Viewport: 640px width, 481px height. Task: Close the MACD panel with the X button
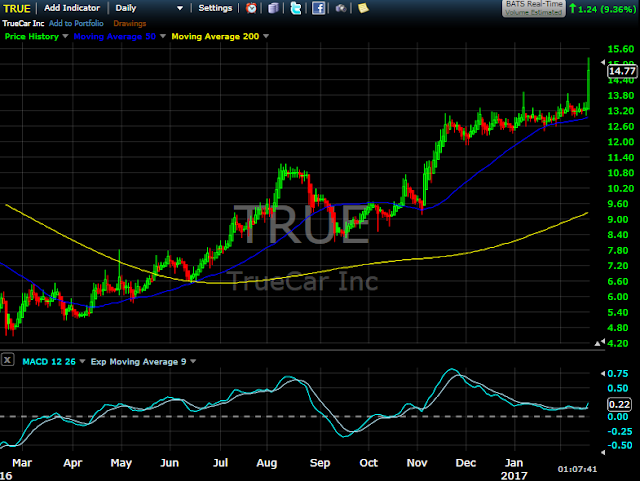(7, 360)
